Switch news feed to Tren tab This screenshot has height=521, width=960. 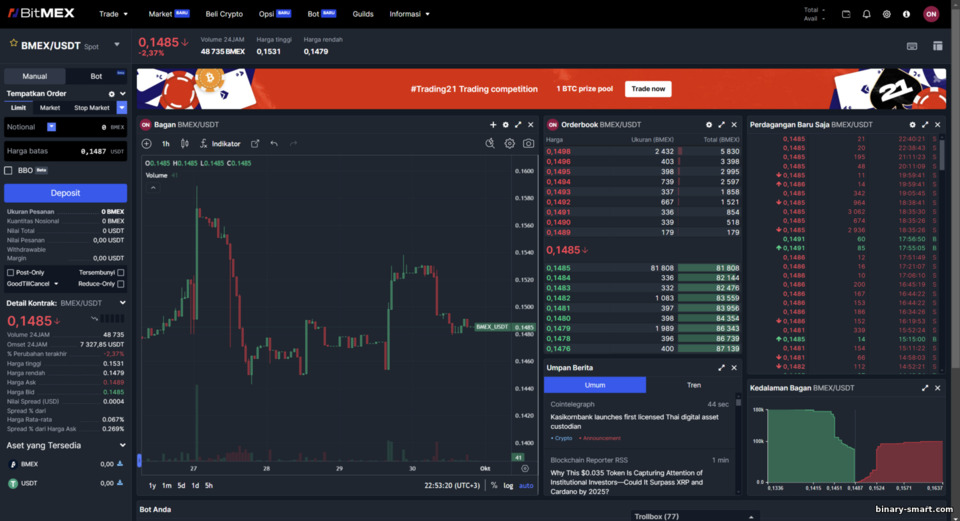click(693, 385)
